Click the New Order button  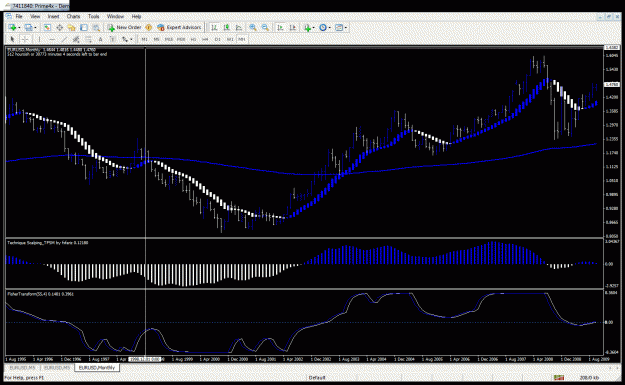[124, 28]
